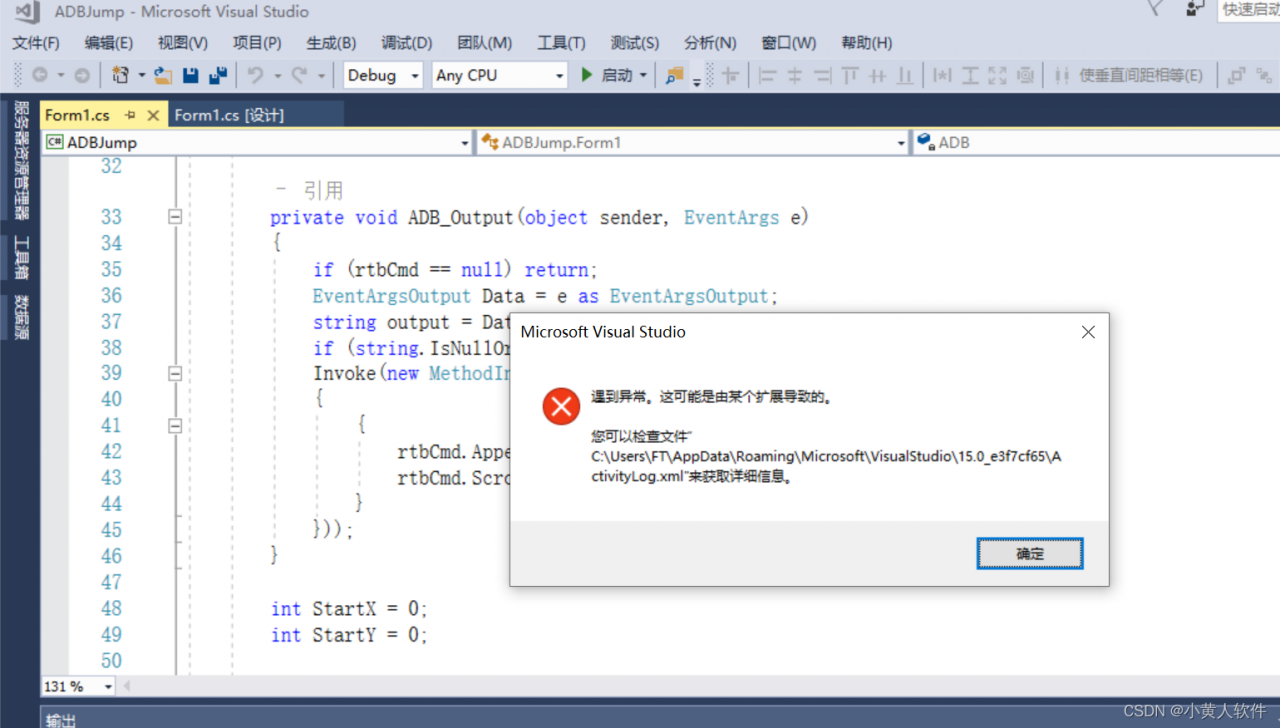
Task: Open the Debug configuration dropdown
Action: (x=383, y=75)
